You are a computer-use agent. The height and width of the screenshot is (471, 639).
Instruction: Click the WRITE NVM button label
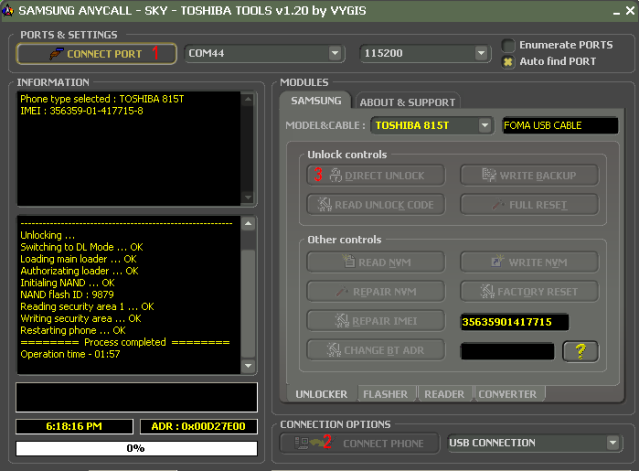click(538, 262)
